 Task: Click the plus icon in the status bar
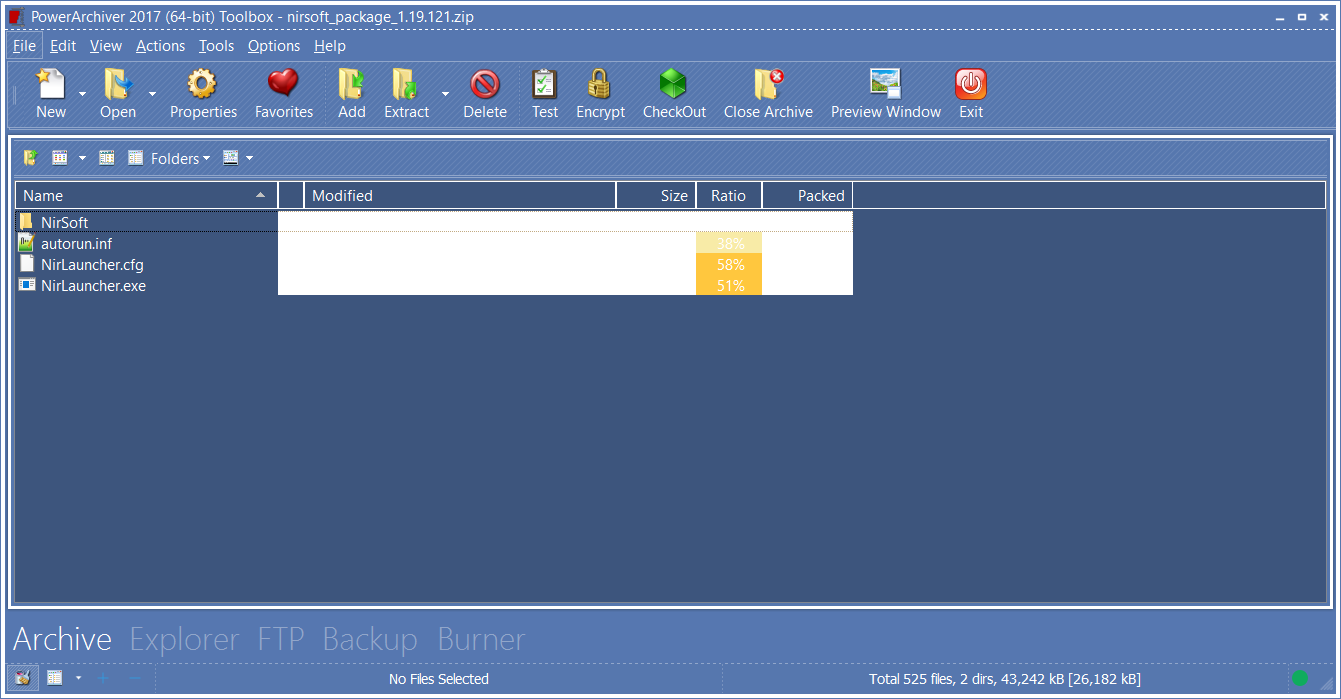[103, 679]
